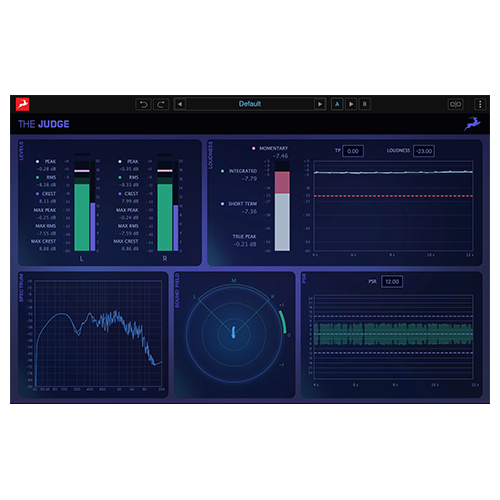
Task: Click the left channel RMS label
Action: click(x=51, y=177)
